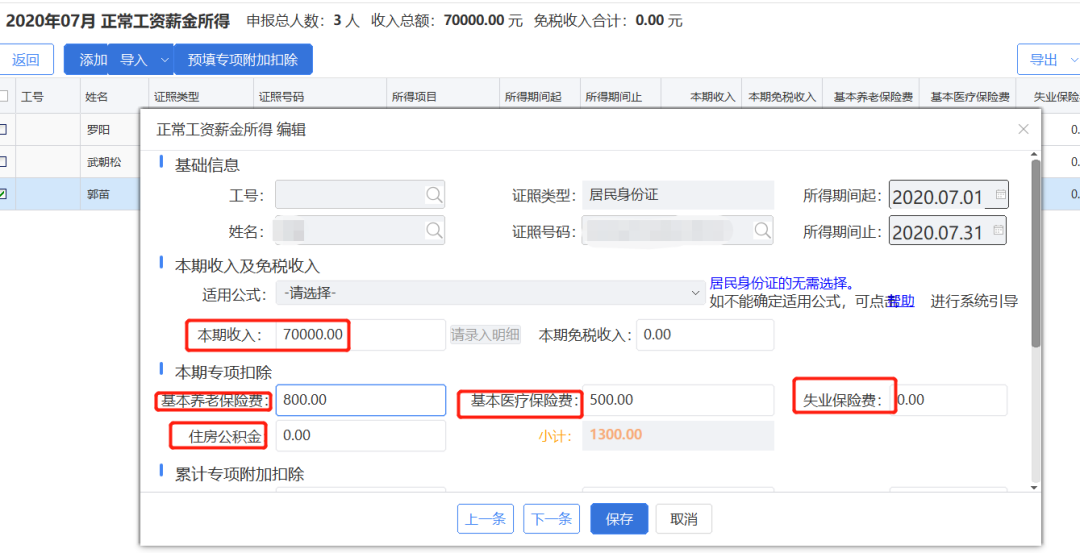
Task: Click the 本期收入 input field
Action: (x=360, y=335)
